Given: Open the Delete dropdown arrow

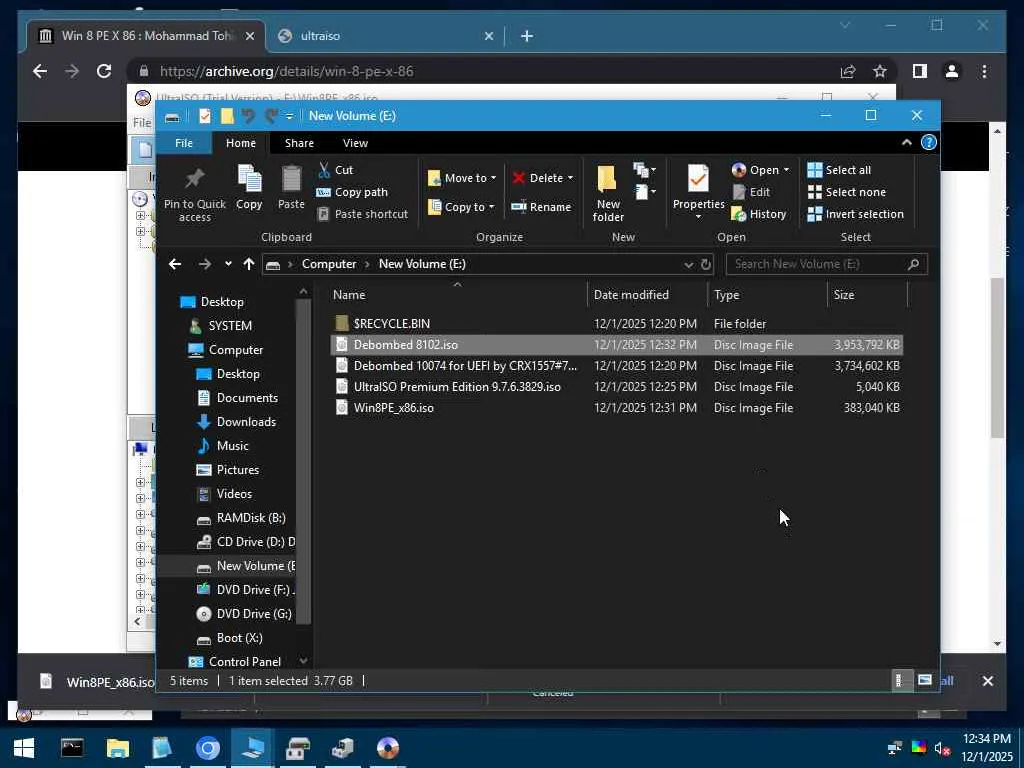Looking at the screenshot, I should (x=570, y=178).
